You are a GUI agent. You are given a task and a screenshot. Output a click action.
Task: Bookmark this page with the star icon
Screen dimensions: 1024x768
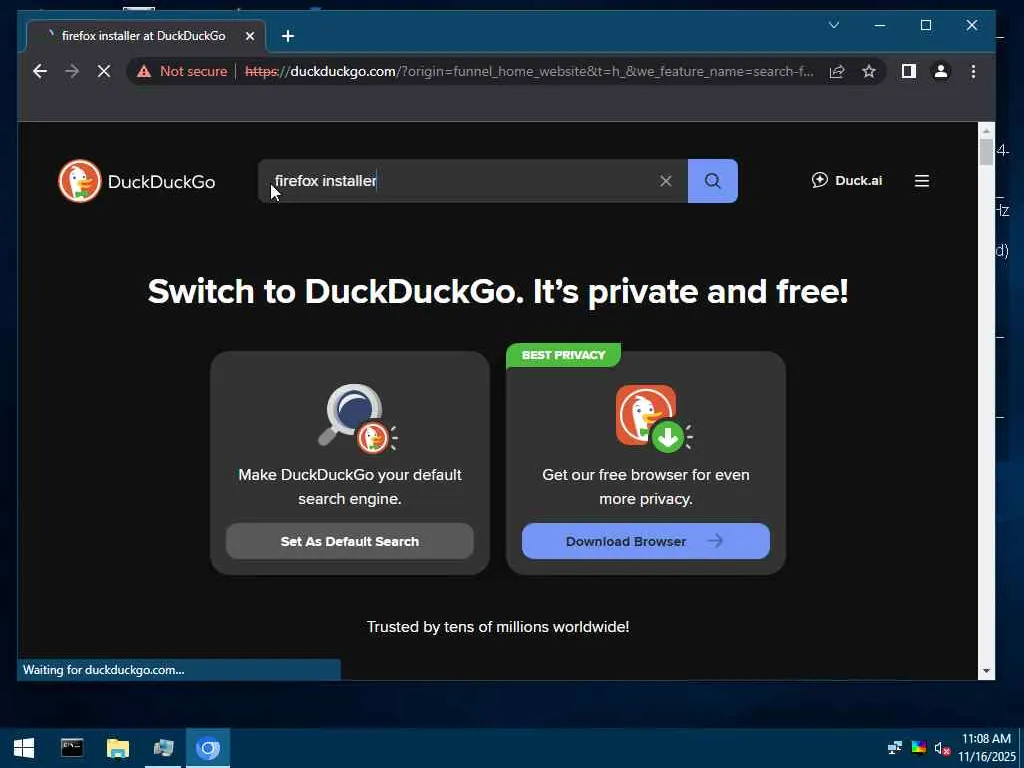tap(869, 71)
